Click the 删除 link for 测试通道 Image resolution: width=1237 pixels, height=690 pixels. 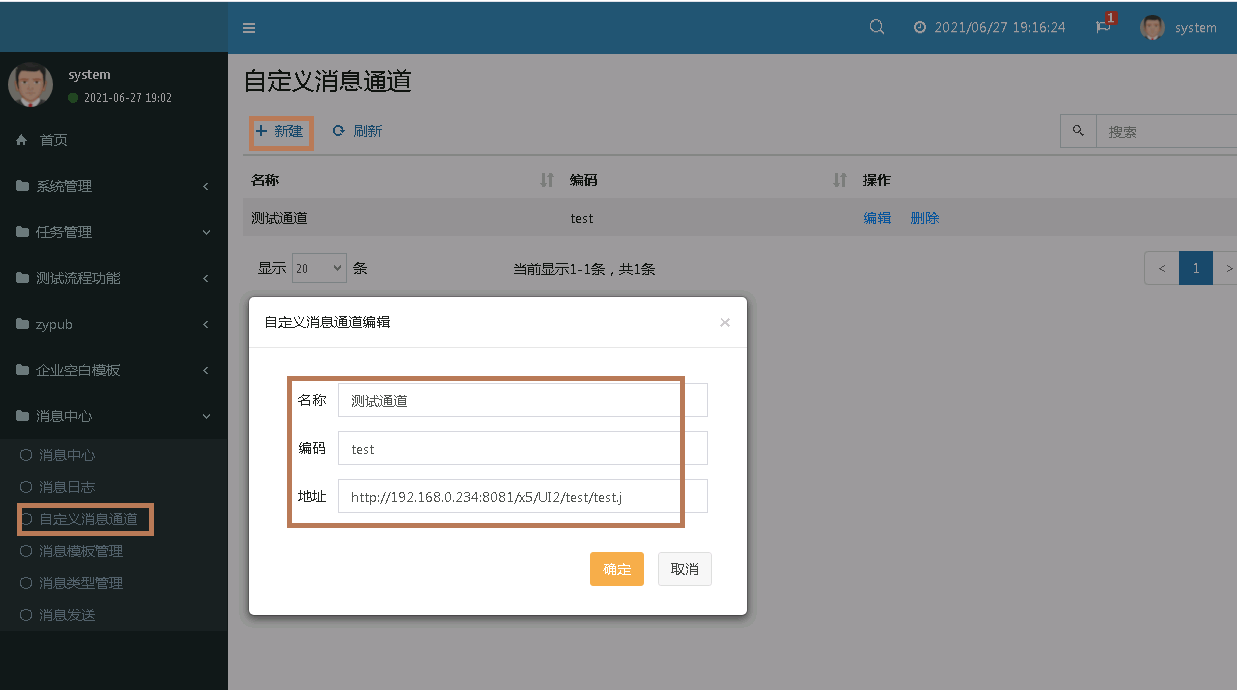(x=925, y=218)
